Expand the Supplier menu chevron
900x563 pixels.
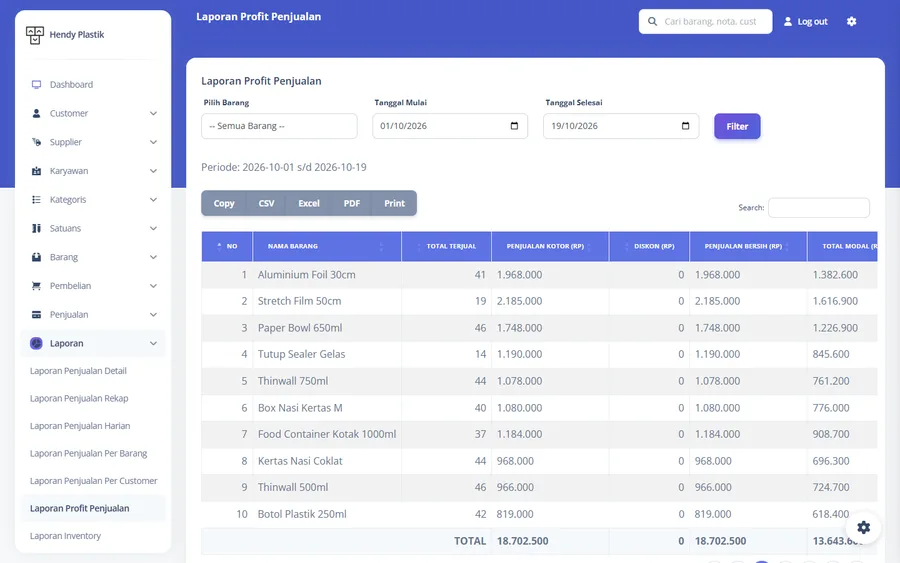pos(153,142)
